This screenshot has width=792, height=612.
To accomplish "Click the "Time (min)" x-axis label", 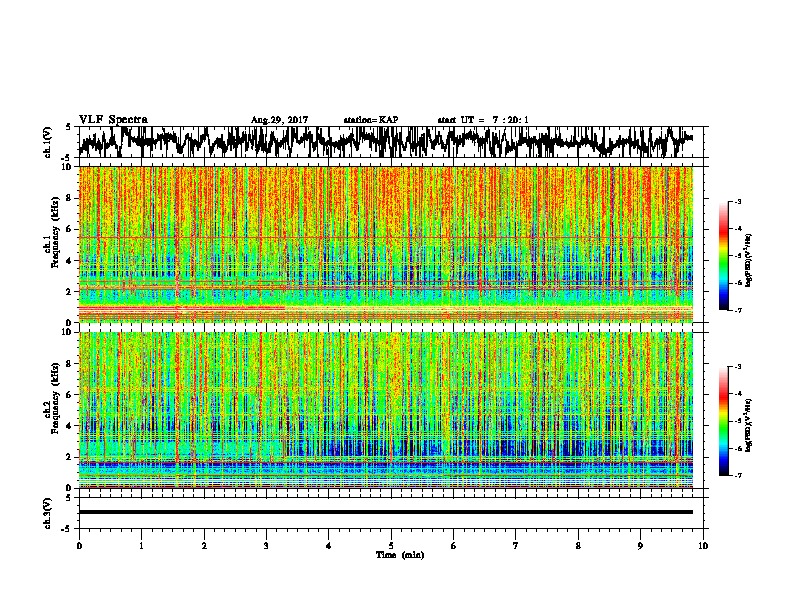I will click(x=400, y=555).
